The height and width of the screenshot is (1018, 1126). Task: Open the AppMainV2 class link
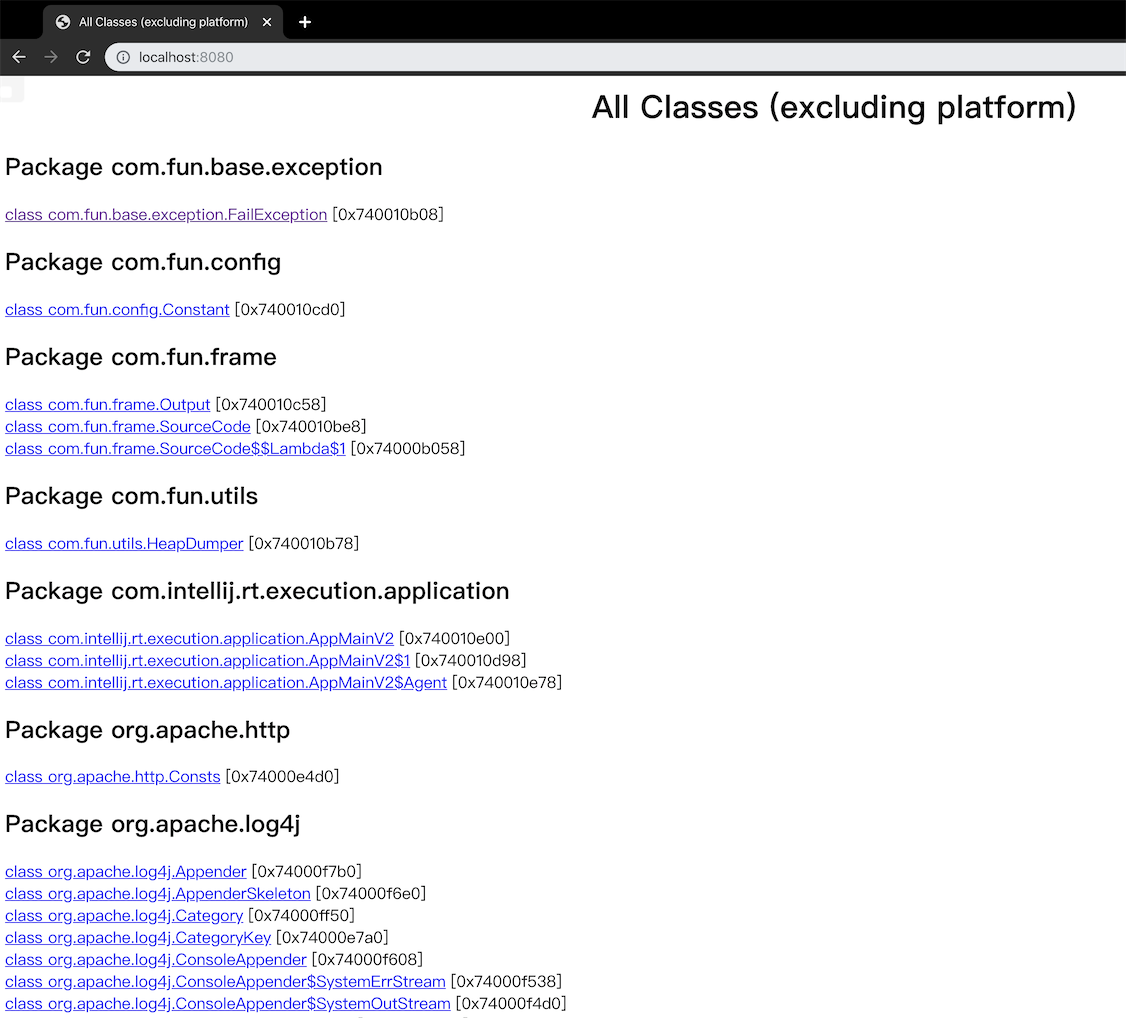200,638
